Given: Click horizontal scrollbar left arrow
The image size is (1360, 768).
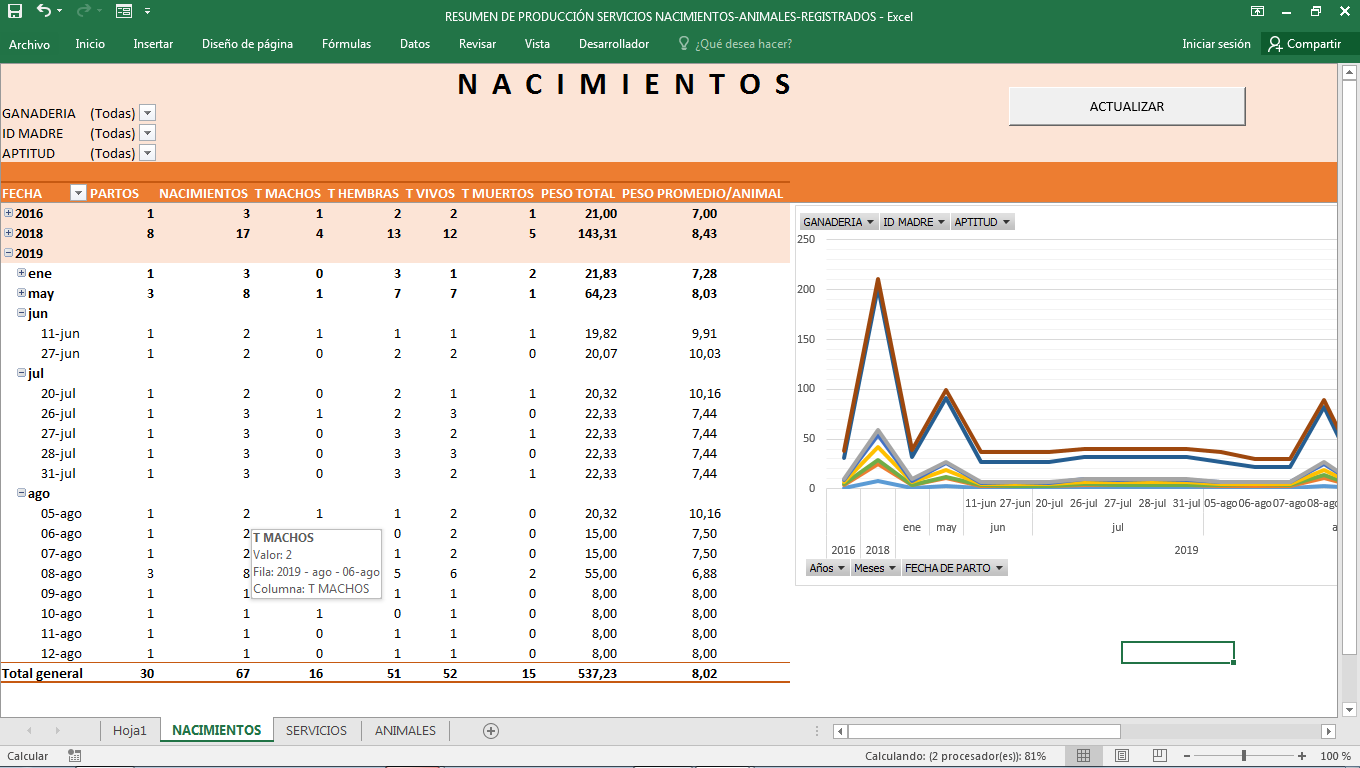Looking at the screenshot, I should 840,731.
